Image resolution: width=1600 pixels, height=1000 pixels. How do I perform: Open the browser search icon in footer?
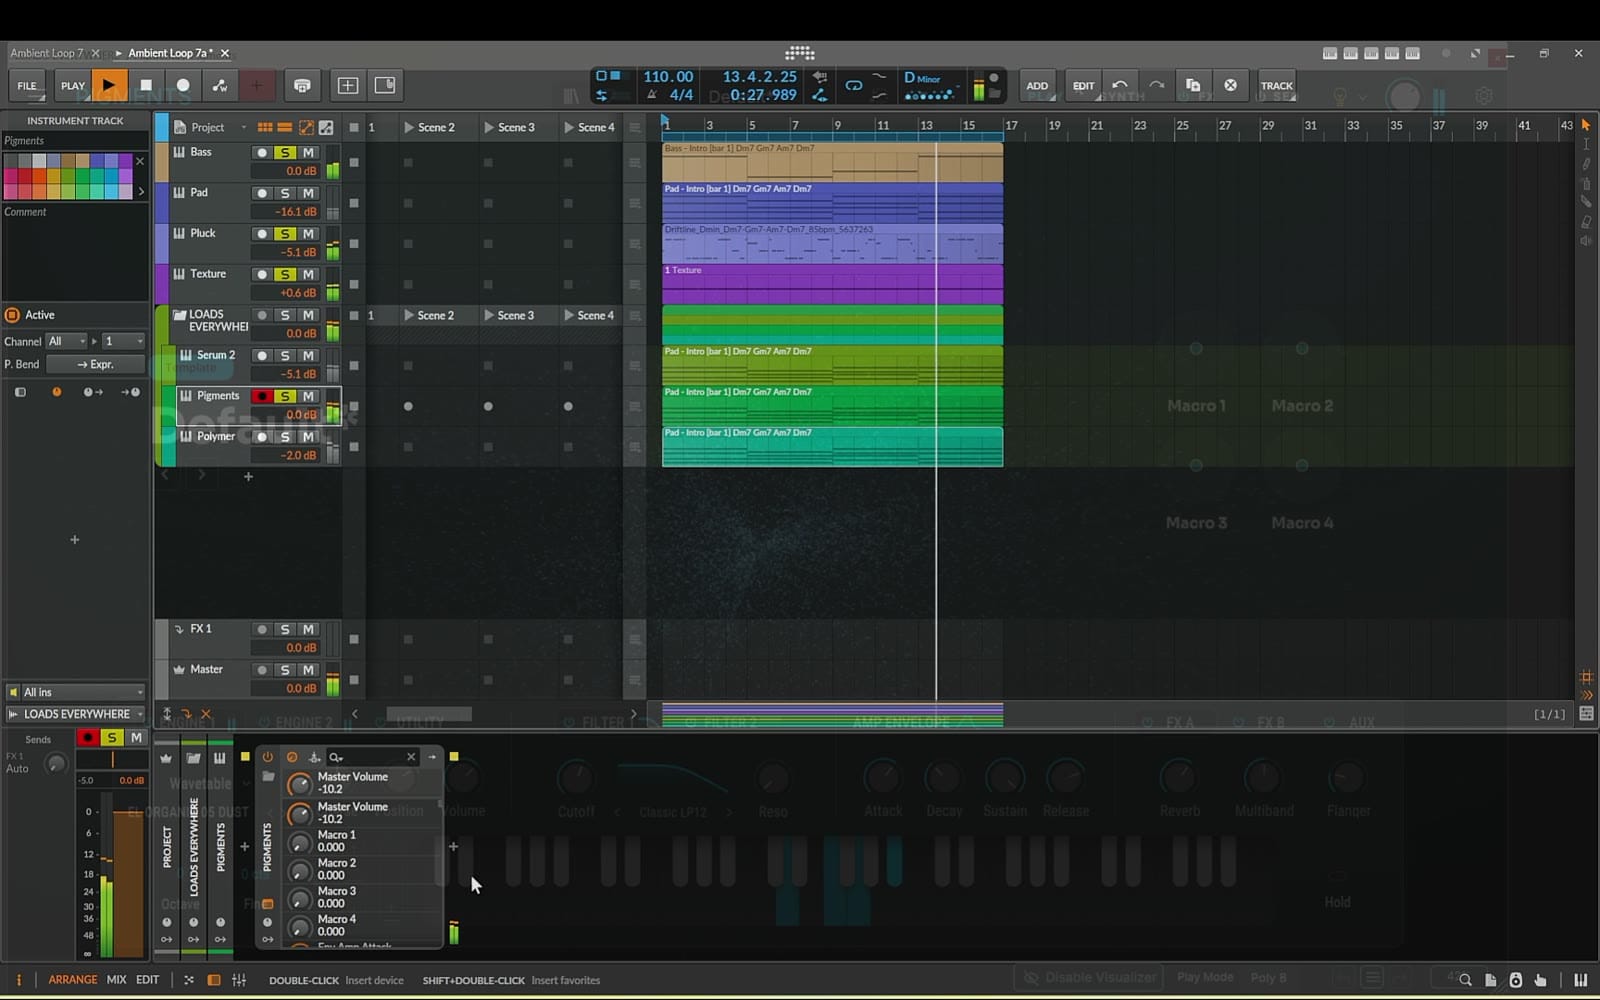click(x=1465, y=980)
